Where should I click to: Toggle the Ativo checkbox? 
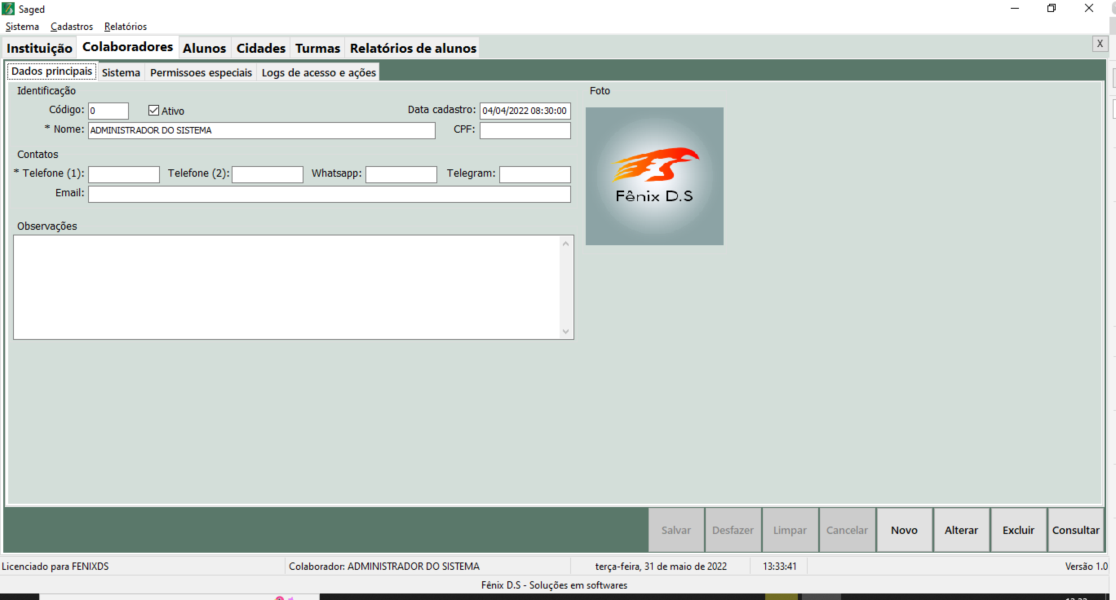point(154,111)
